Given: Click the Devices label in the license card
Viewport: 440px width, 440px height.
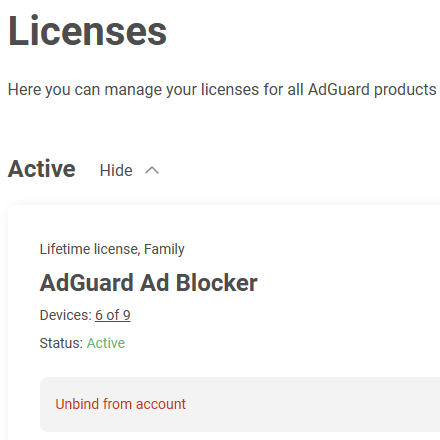Looking at the screenshot, I should point(65,315).
